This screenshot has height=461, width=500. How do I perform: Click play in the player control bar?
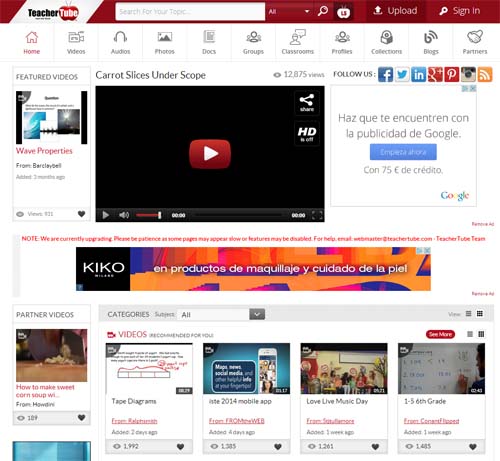pyautogui.click(x=105, y=215)
